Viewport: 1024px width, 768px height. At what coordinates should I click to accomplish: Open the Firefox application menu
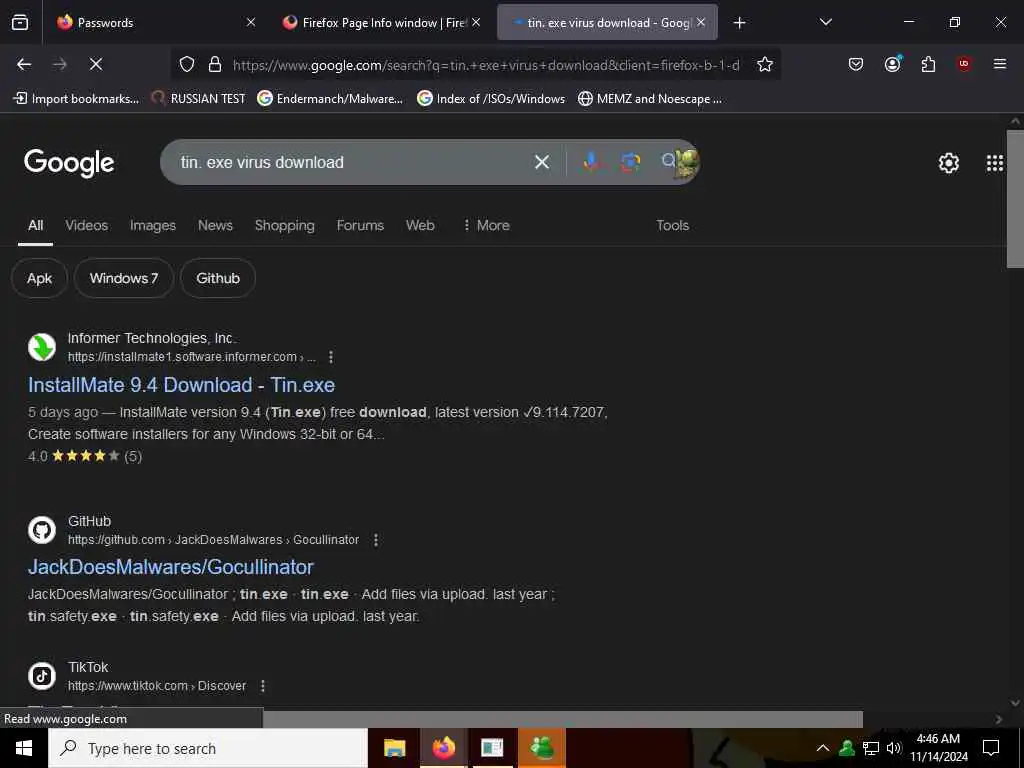(x=999, y=64)
